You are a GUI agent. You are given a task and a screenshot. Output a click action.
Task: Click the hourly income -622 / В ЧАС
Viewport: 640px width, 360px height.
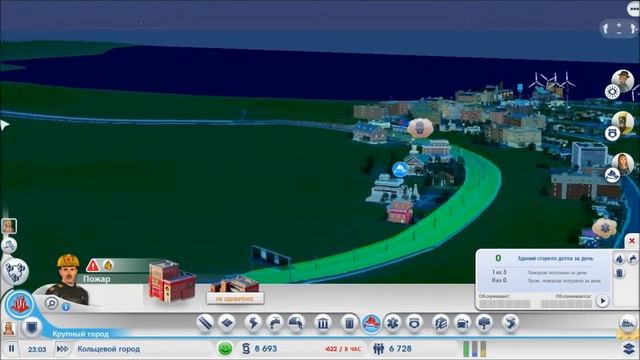pyautogui.click(x=343, y=349)
